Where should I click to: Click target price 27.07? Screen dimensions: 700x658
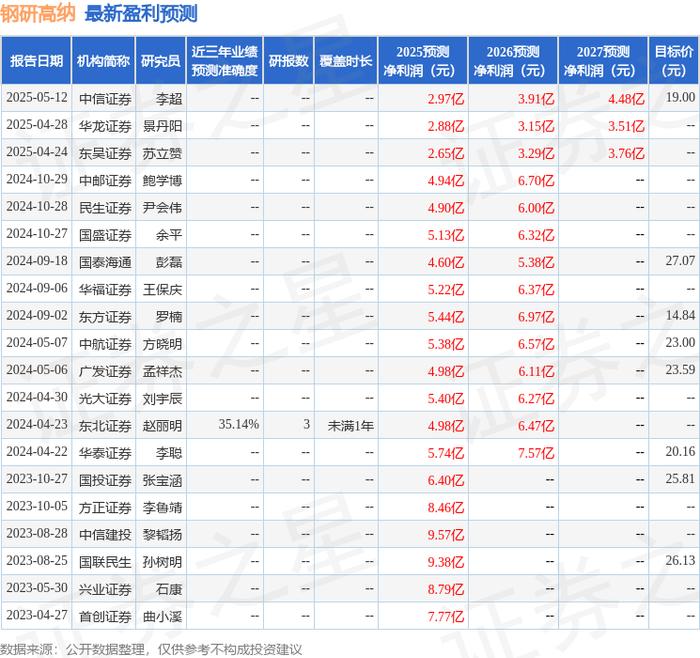pyautogui.click(x=680, y=261)
